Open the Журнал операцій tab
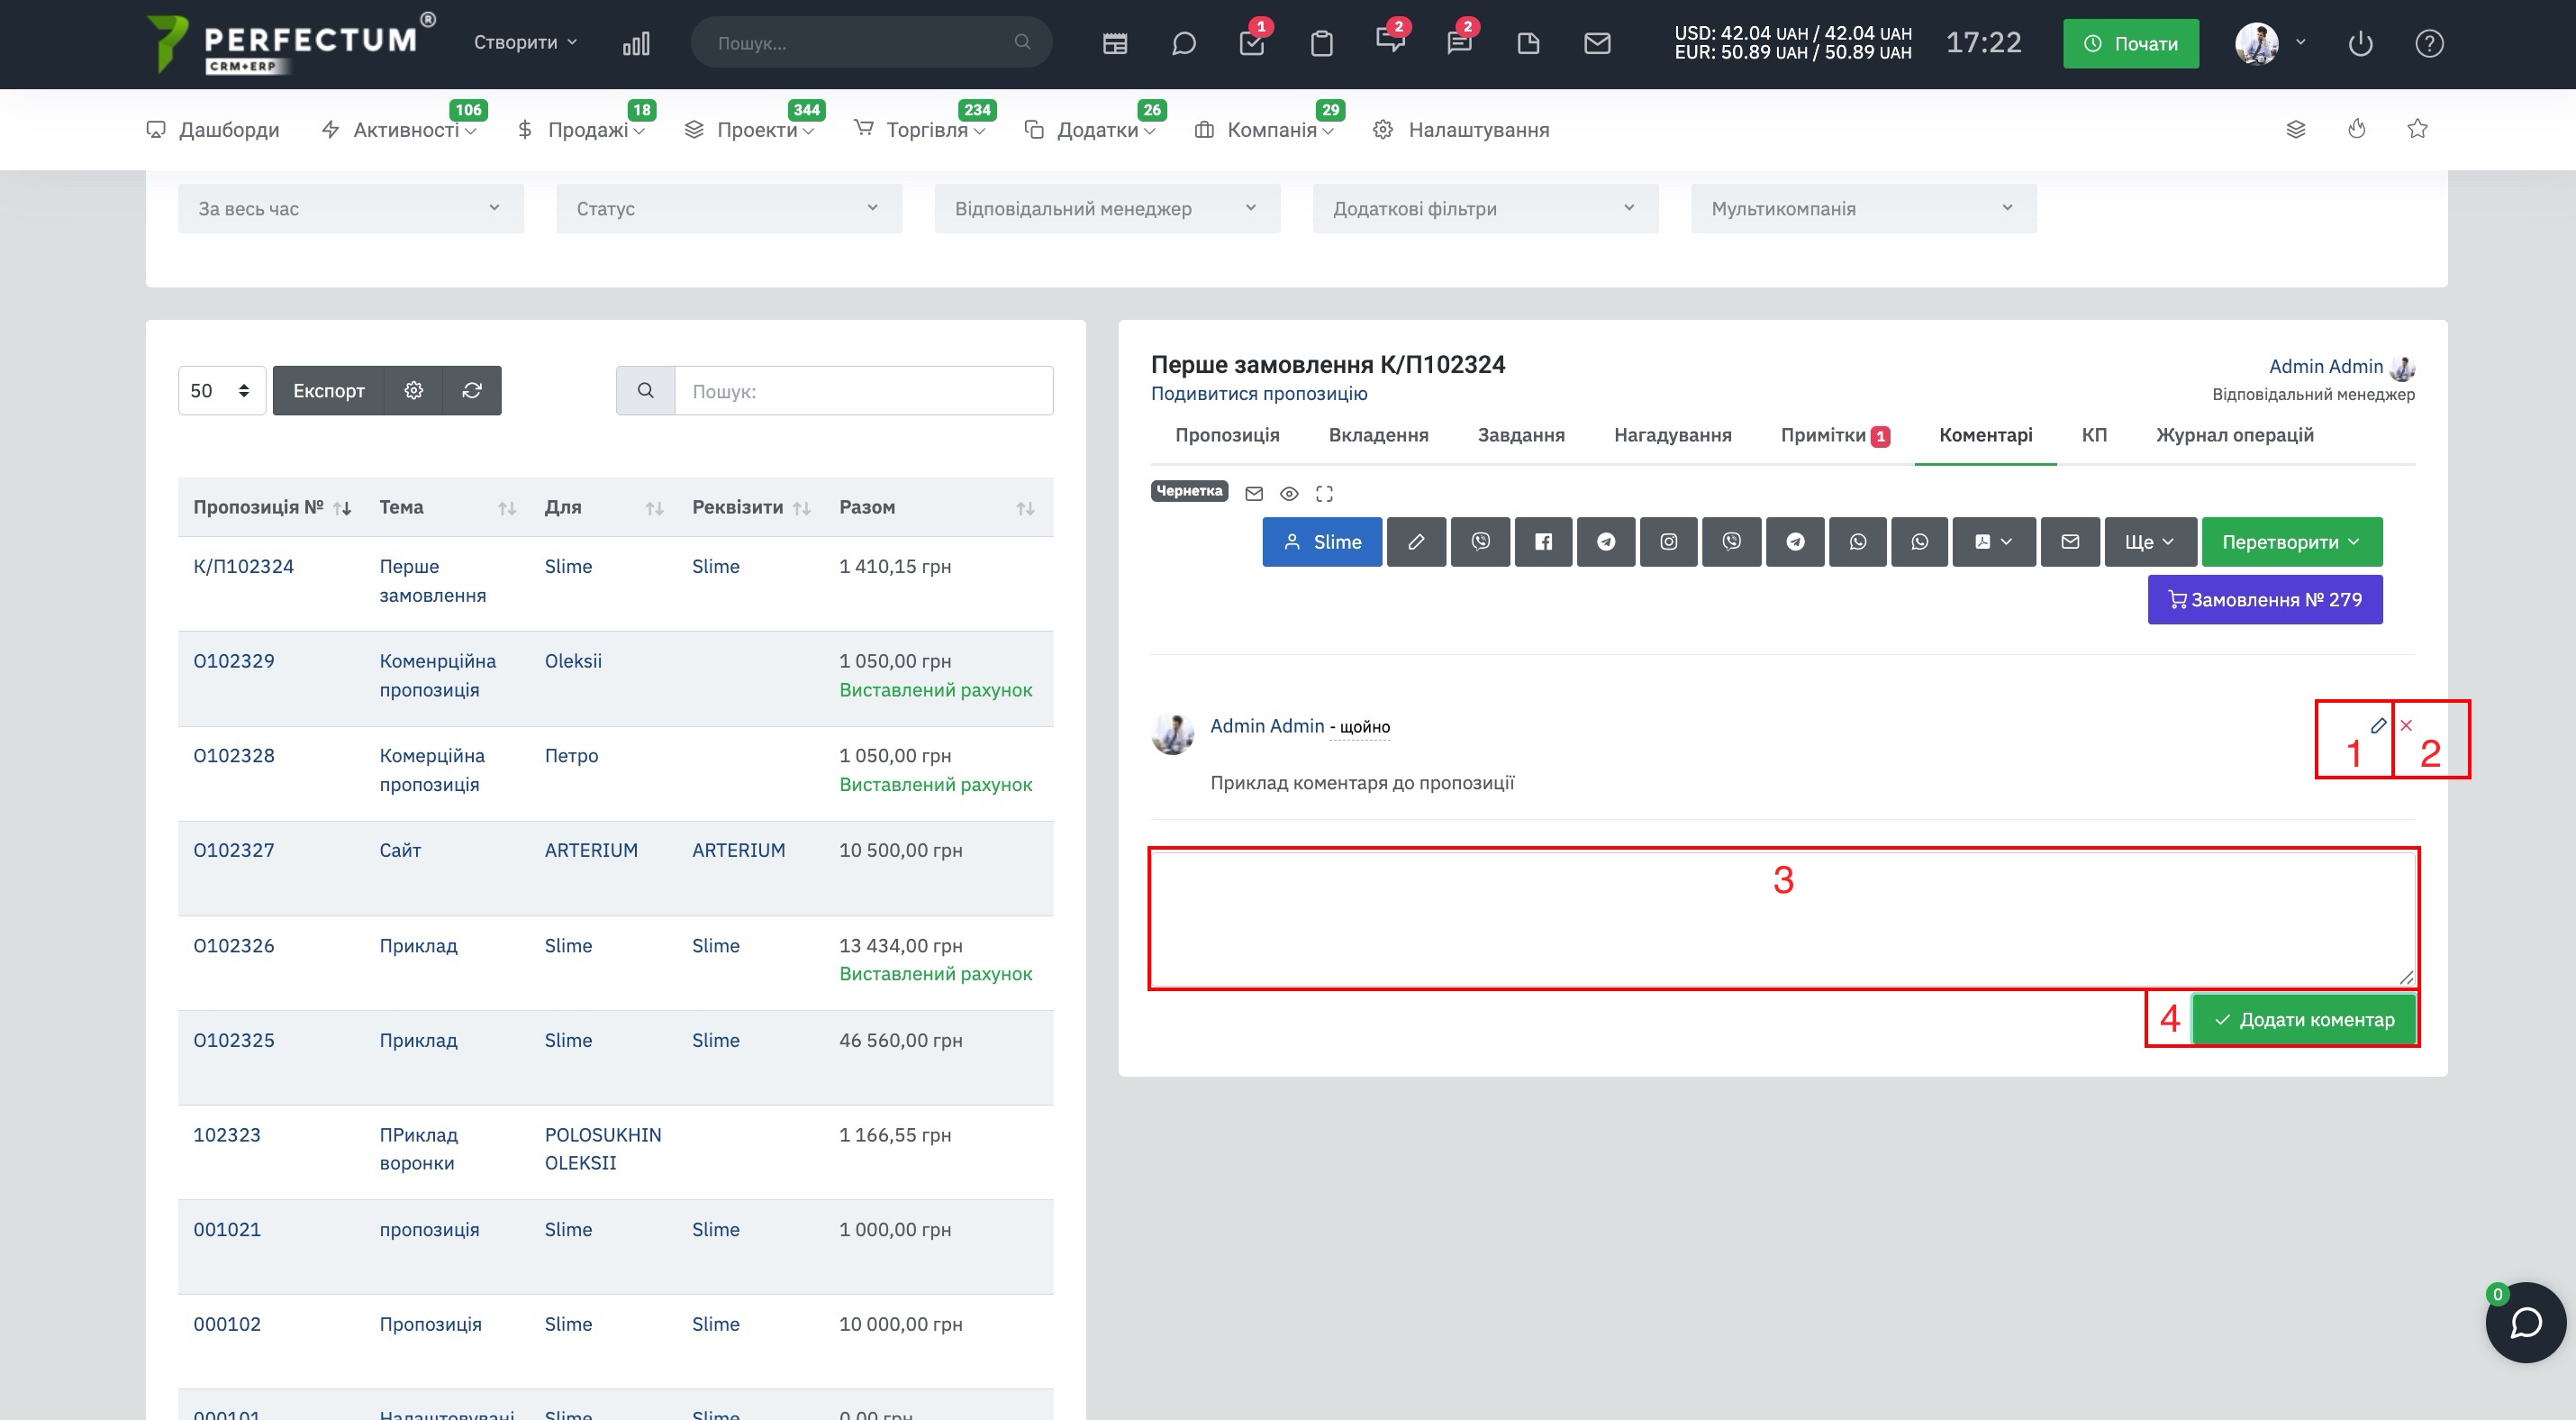This screenshot has width=2576, height=1420. click(2234, 435)
